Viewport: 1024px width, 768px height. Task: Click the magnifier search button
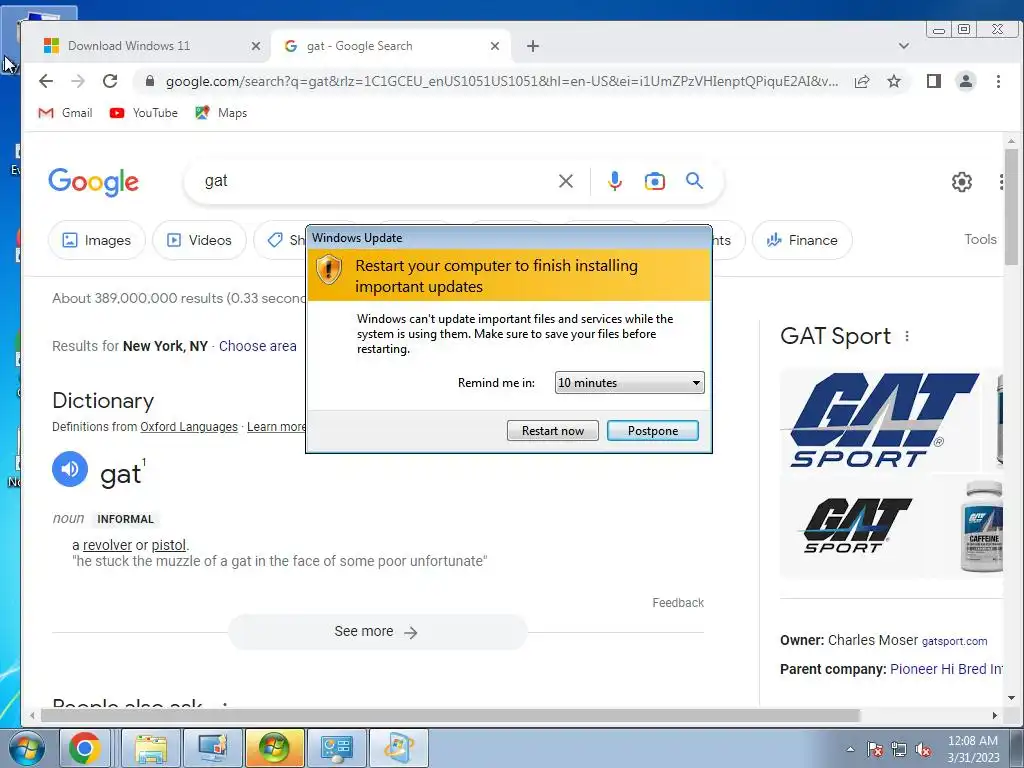694,181
